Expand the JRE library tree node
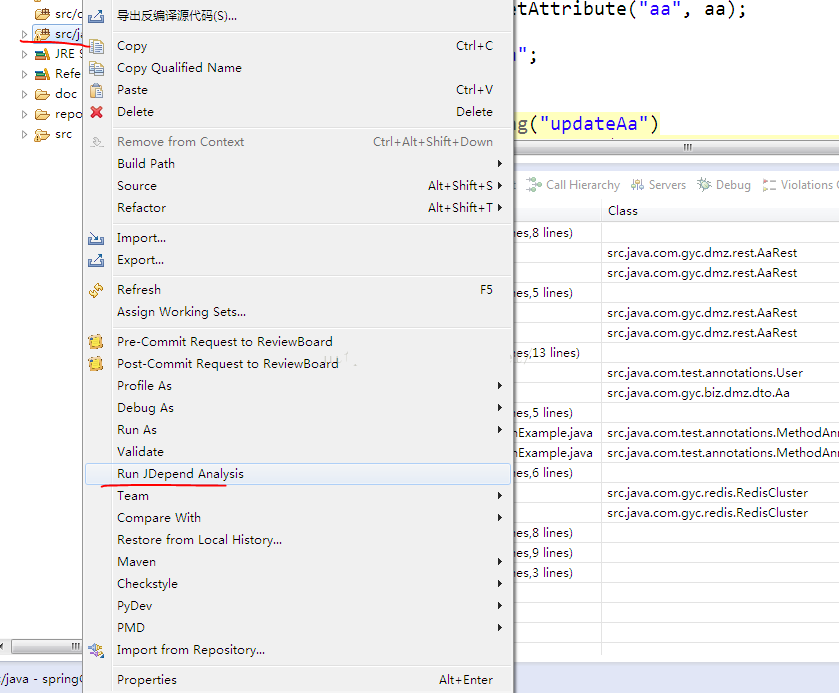The width and height of the screenshot is (839, 693). pyautogui.click(x=24, y=54)
